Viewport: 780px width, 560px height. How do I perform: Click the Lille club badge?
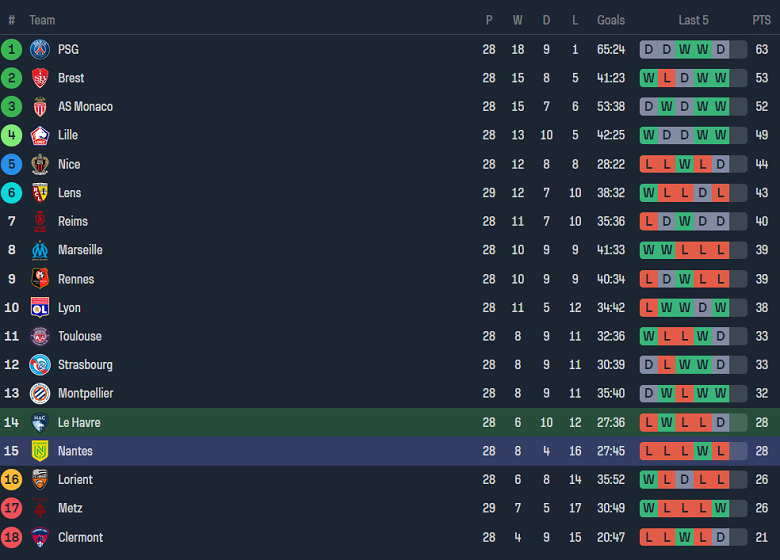[40, 135]
